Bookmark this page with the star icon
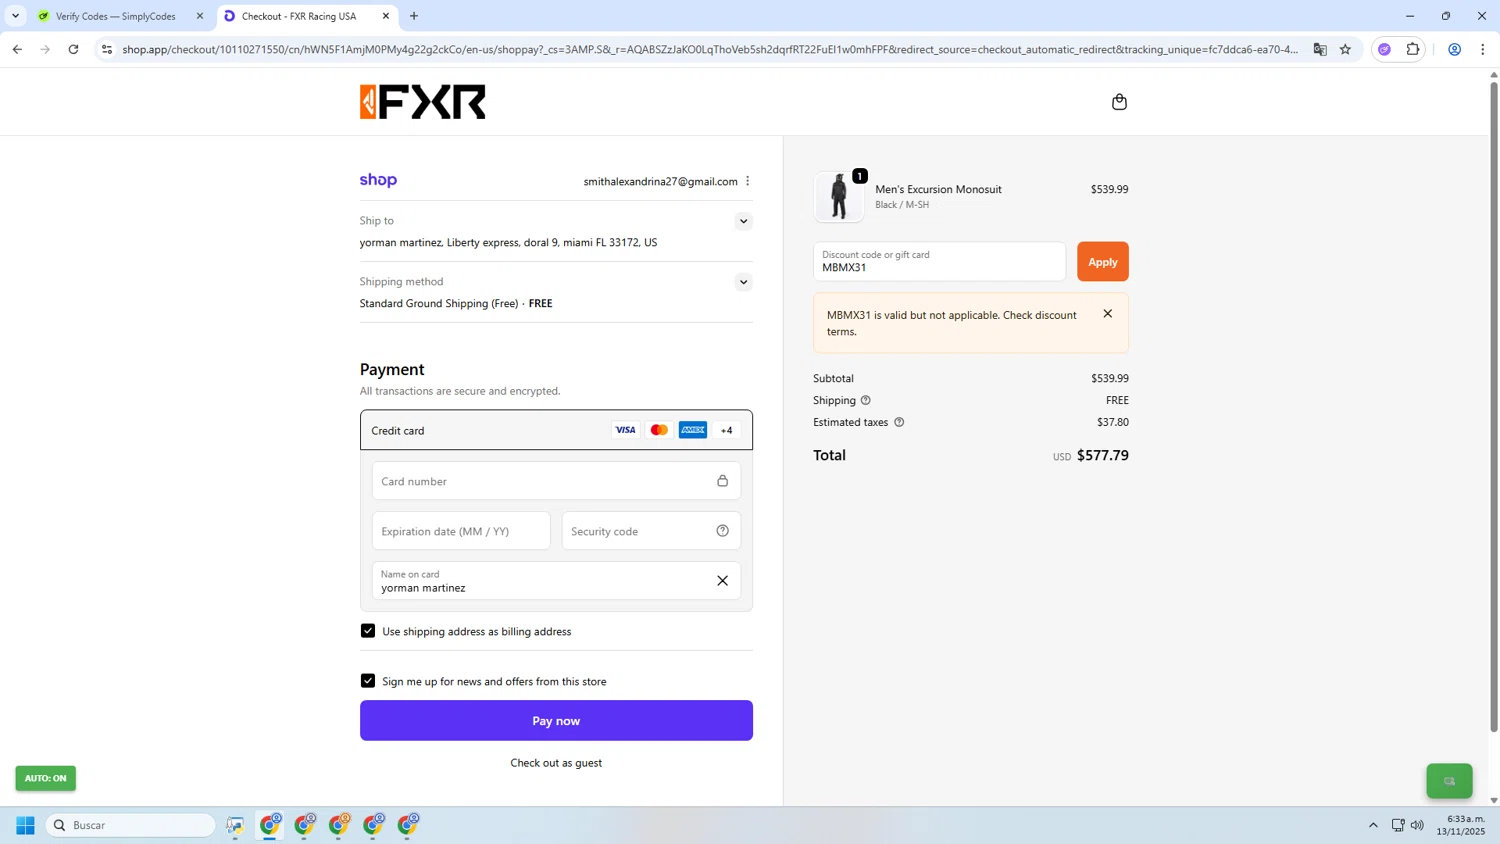This screenshot has width=1500, height=844. (x=1346, y=49)
